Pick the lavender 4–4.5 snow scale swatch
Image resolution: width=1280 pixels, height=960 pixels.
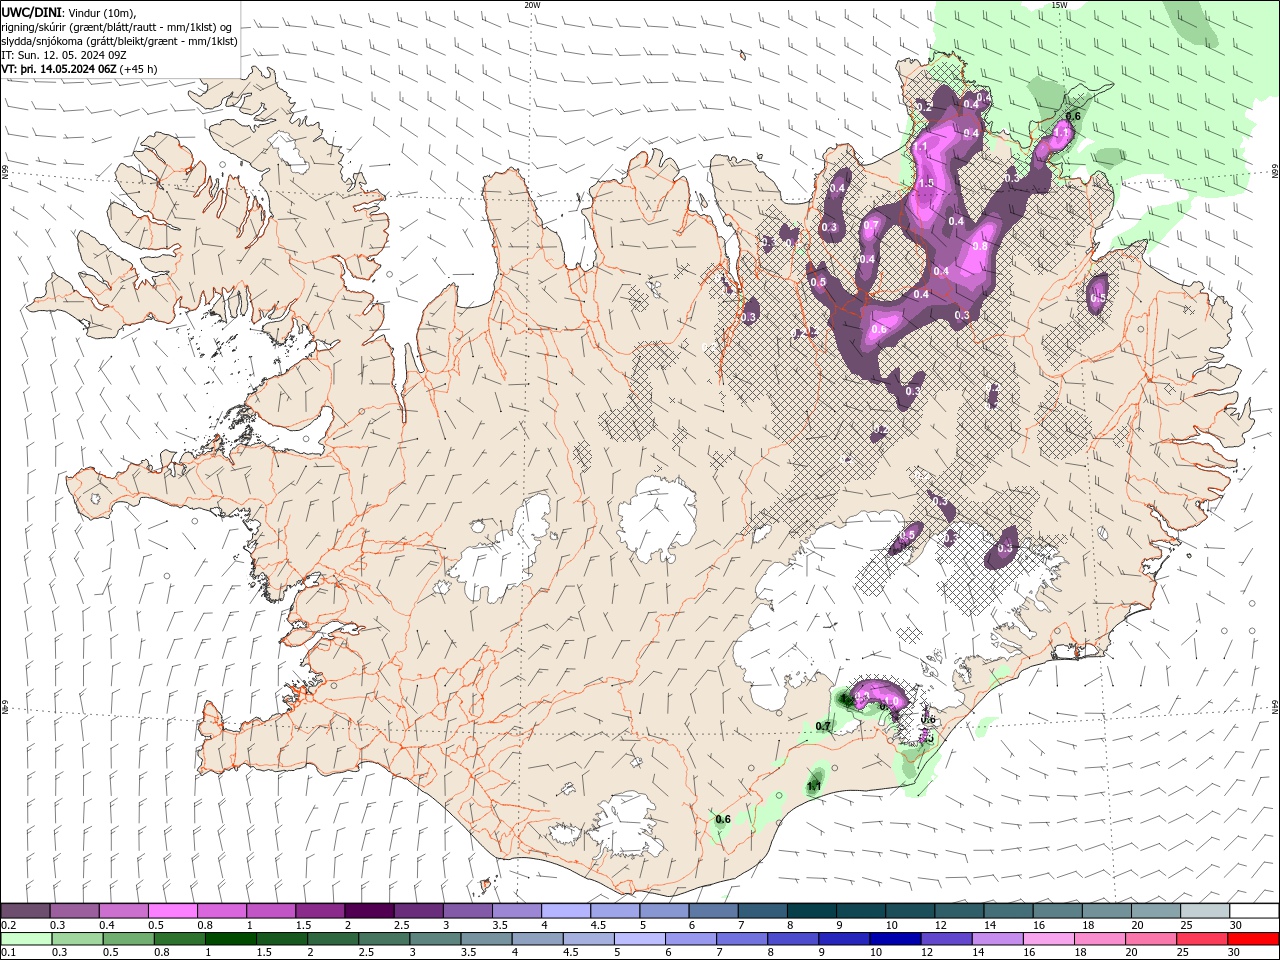click(566, 910)
